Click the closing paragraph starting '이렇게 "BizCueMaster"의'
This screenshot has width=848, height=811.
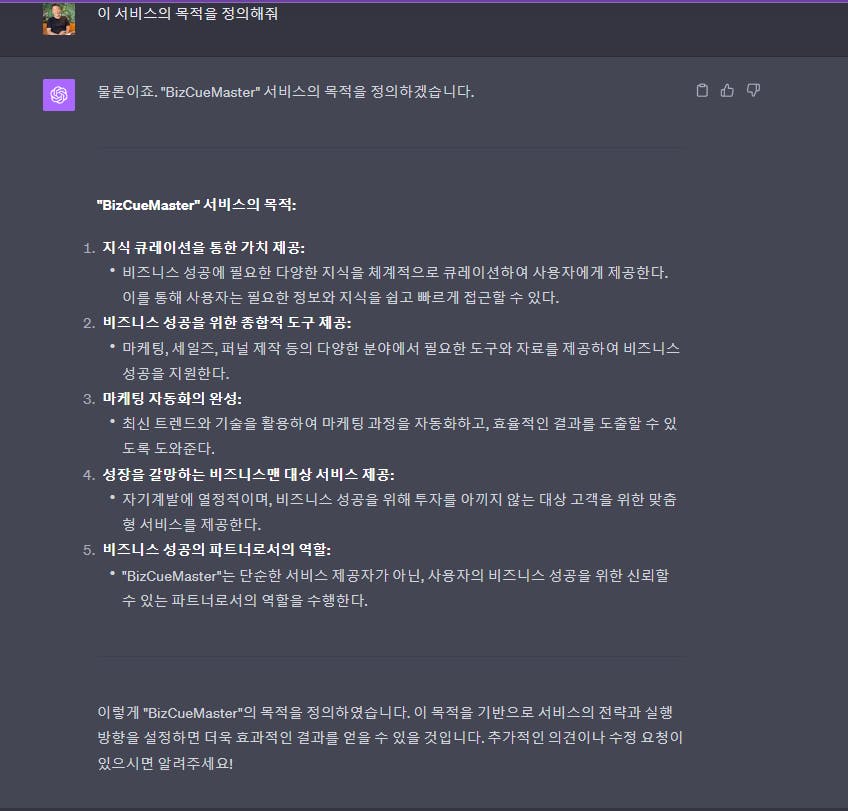tap(390, 737)
